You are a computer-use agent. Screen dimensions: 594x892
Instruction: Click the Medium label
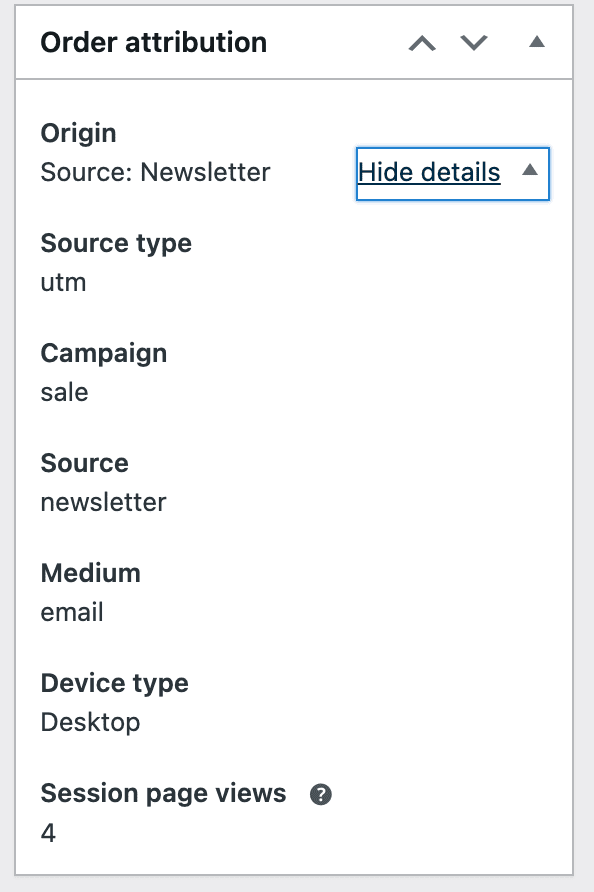(x=90, y=573)
